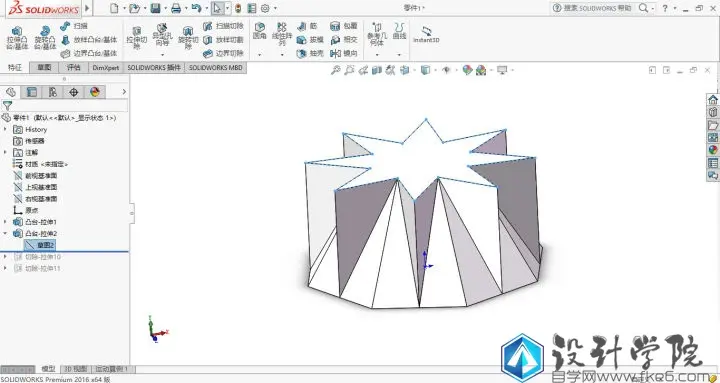Open Reference Geometry (参考几何体) tool

point(377,34)
